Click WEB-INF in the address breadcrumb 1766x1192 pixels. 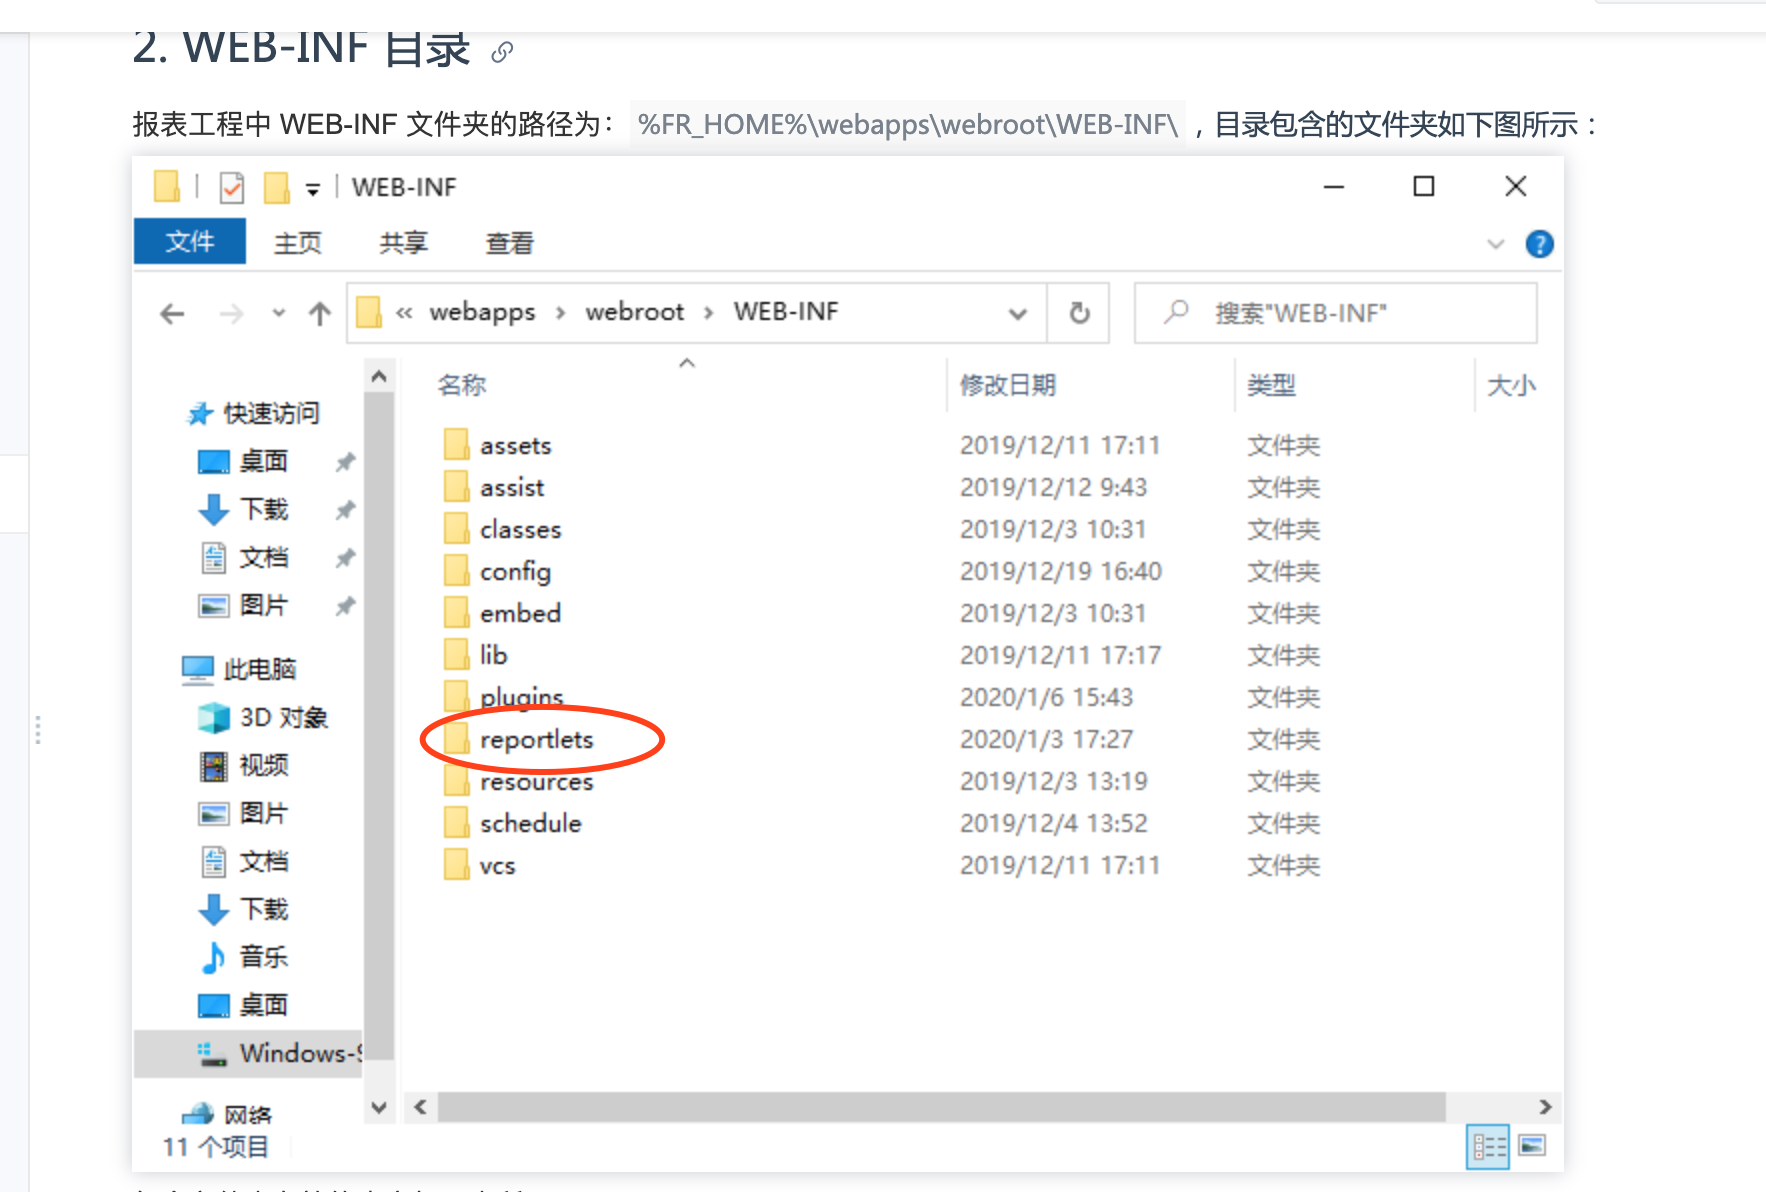click(786, 312)
